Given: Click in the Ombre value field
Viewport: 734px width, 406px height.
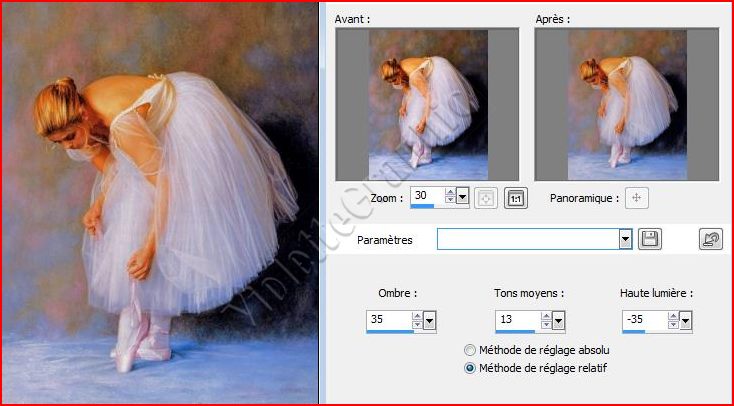Looking at the screenshot, I should coord(389,320).
